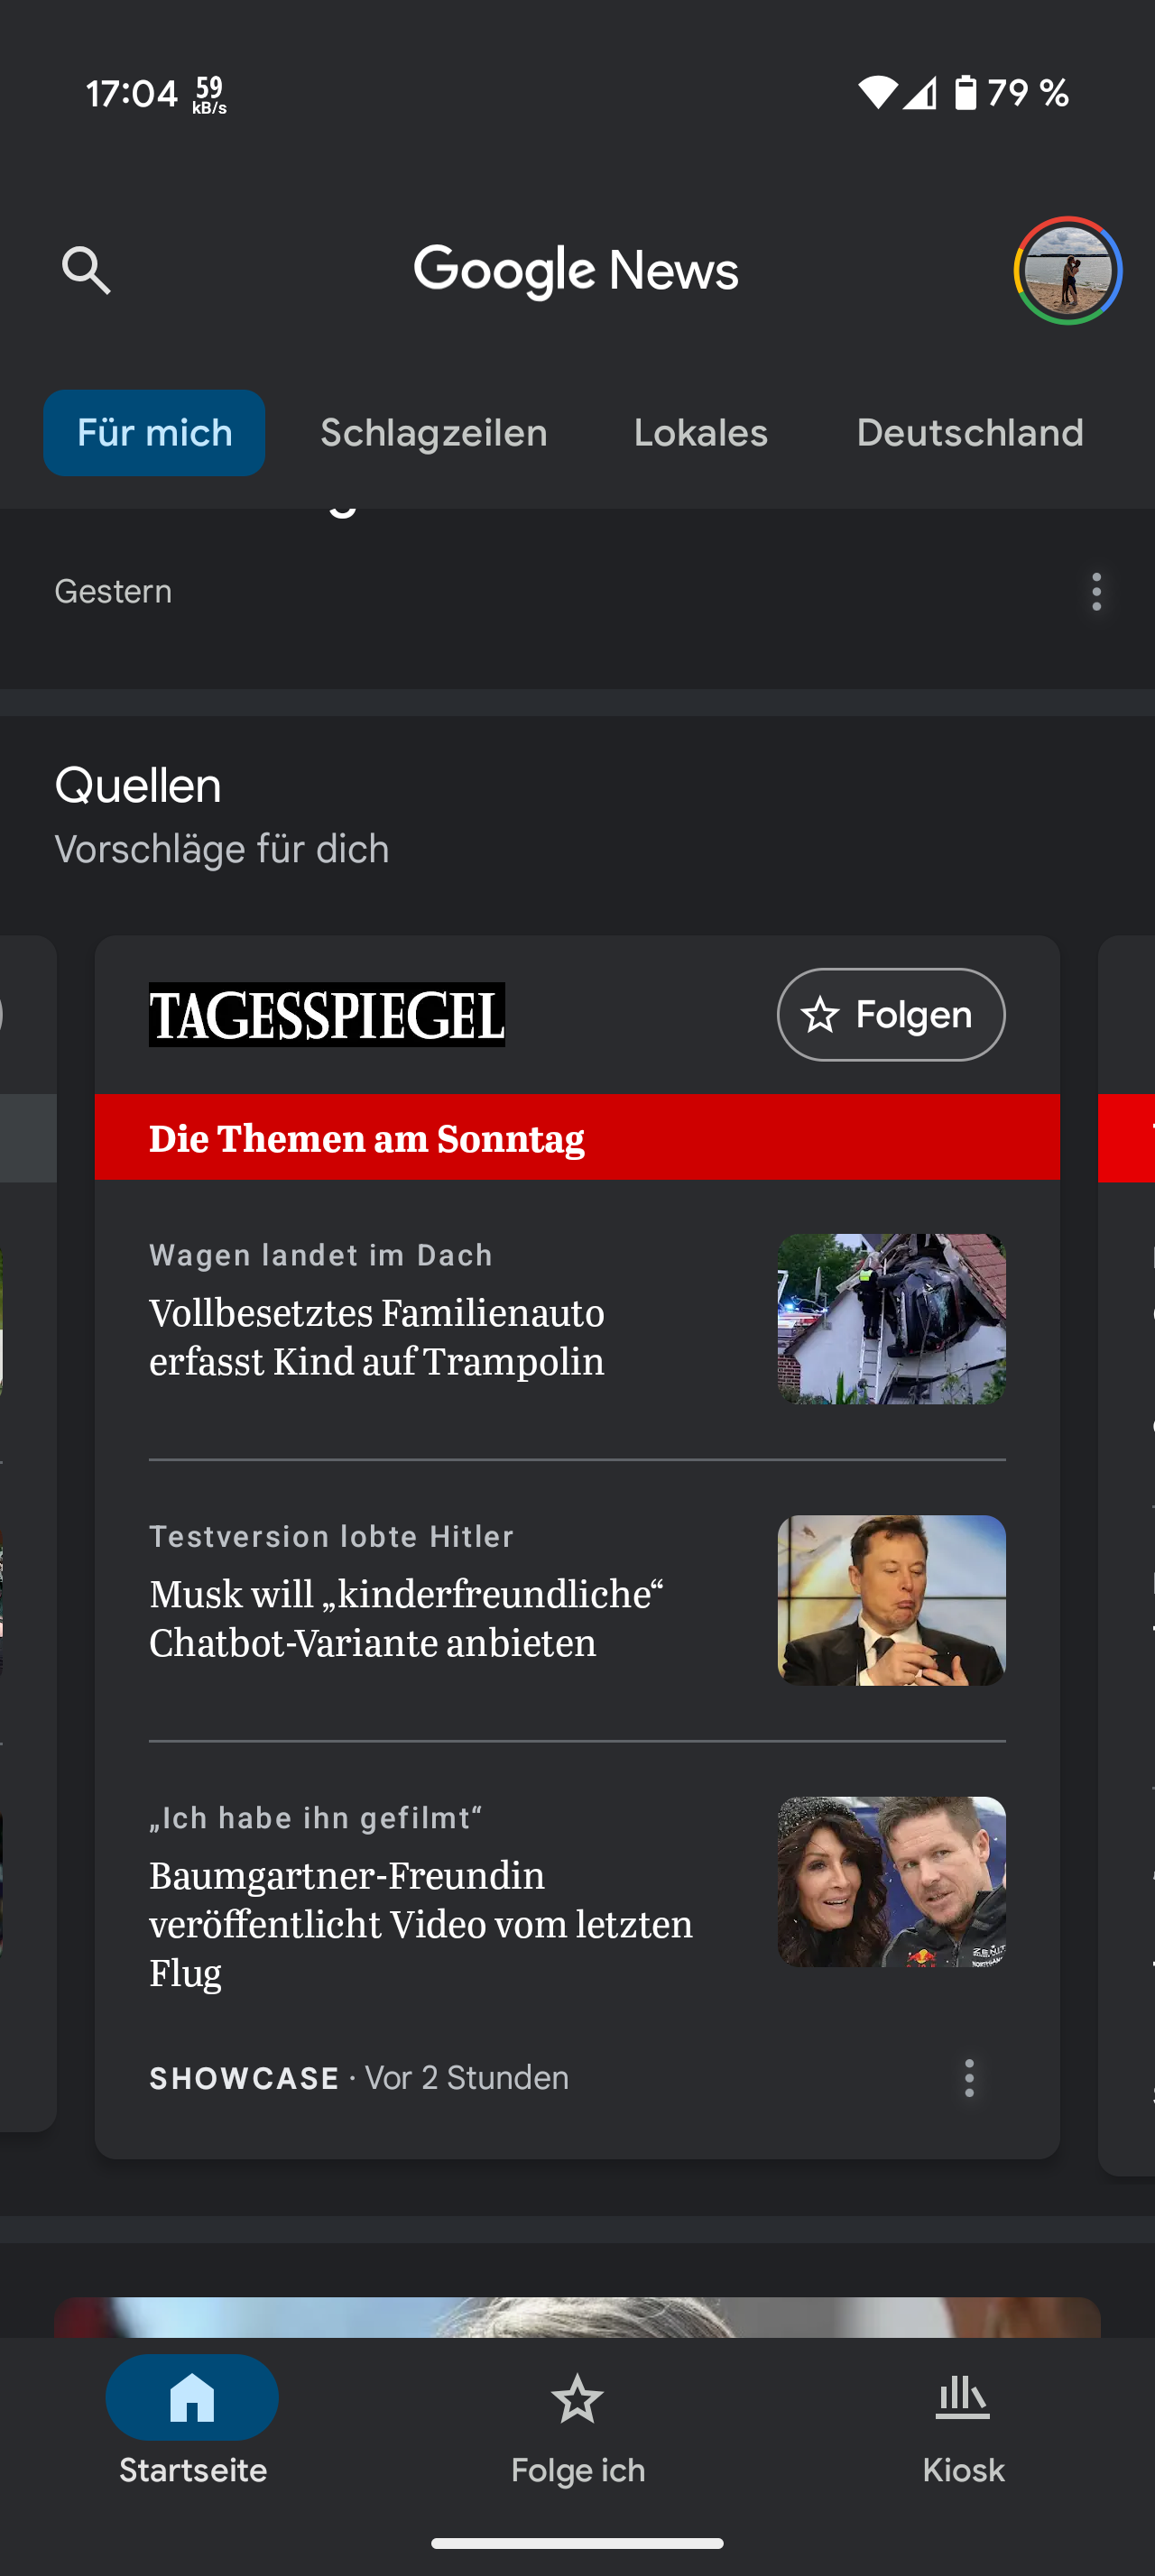This screenshot has width=1155, height=2576.
Task: Open the search magnifier icon
Action: coord(86,271)
